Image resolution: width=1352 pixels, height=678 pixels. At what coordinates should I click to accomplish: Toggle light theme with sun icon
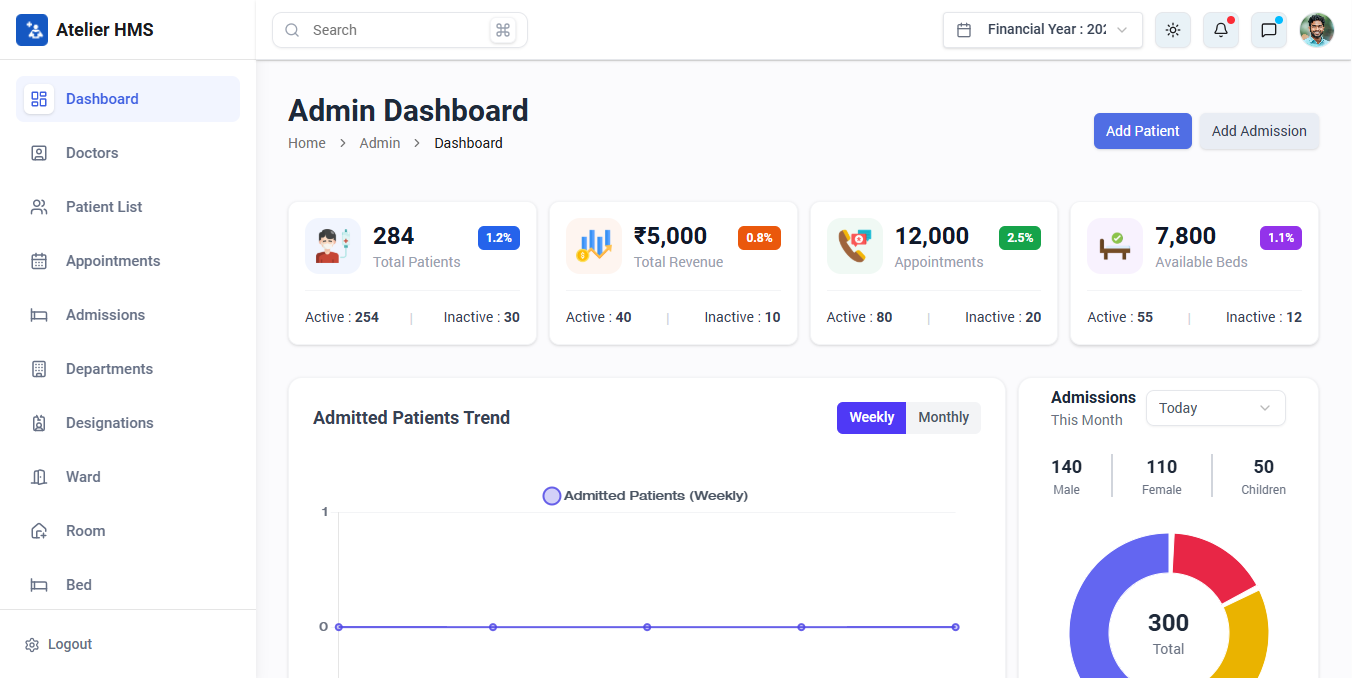pyautogui.click(x=1172, y=30)
